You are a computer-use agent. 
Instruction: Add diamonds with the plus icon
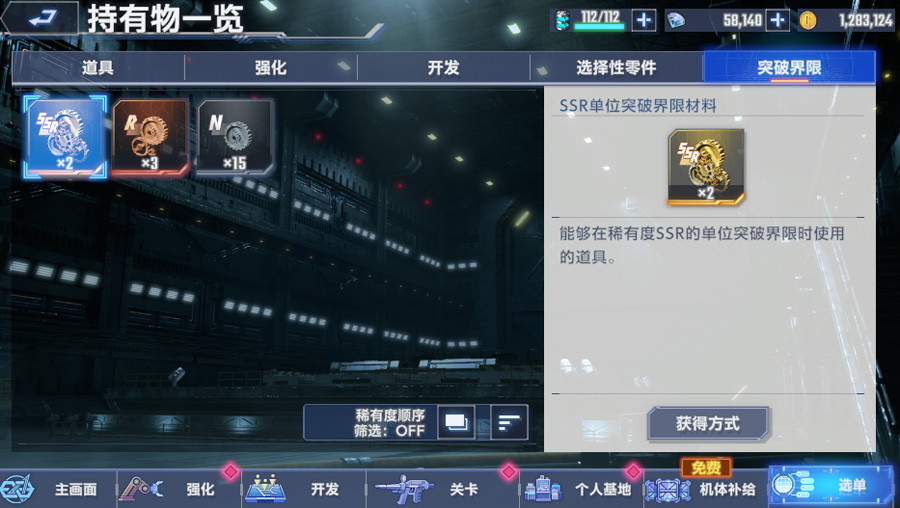pos(778,21)
